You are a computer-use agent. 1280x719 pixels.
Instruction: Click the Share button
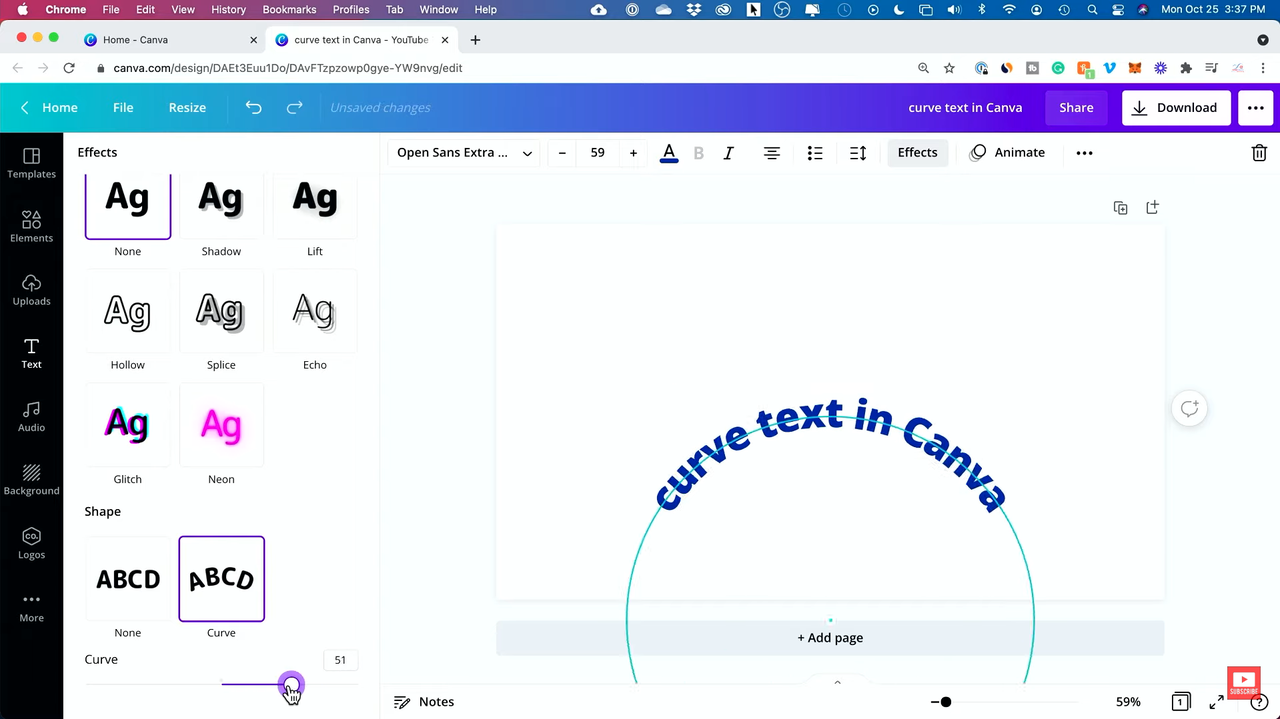pos(1076,108)
